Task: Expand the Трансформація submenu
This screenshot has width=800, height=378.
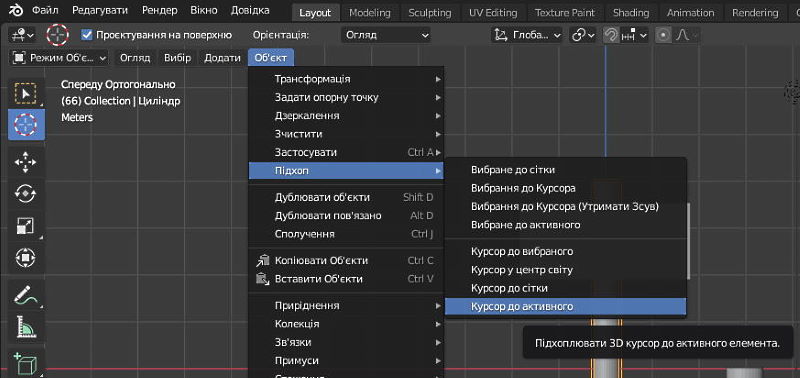Action: point(346,79)
